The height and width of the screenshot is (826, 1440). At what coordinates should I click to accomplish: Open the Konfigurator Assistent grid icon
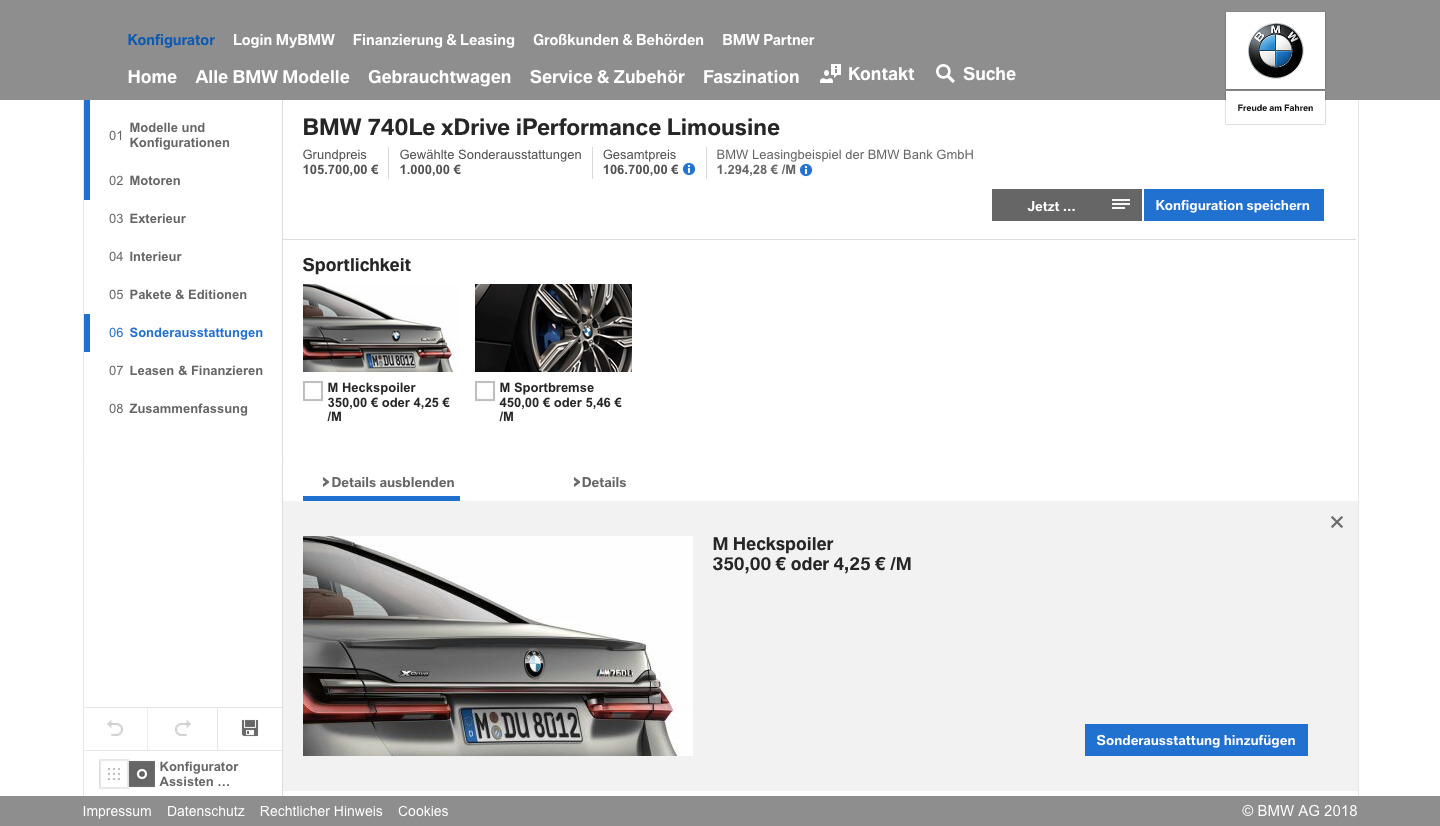114,774
